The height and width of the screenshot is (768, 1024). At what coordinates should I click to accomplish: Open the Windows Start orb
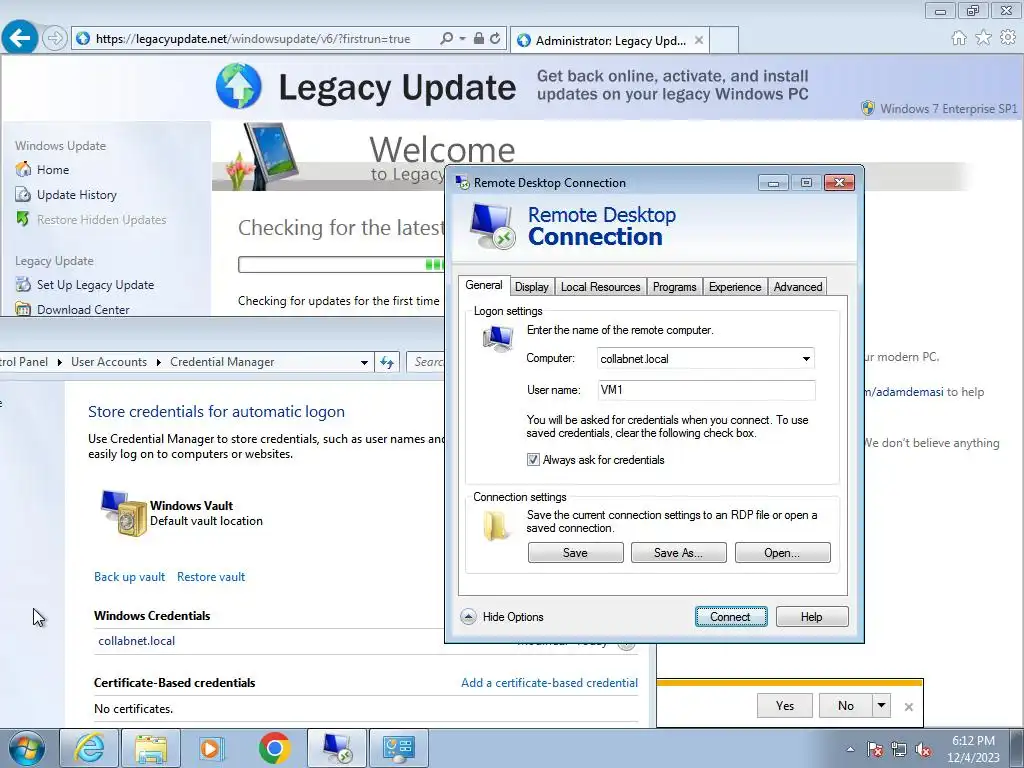point(27,748)
